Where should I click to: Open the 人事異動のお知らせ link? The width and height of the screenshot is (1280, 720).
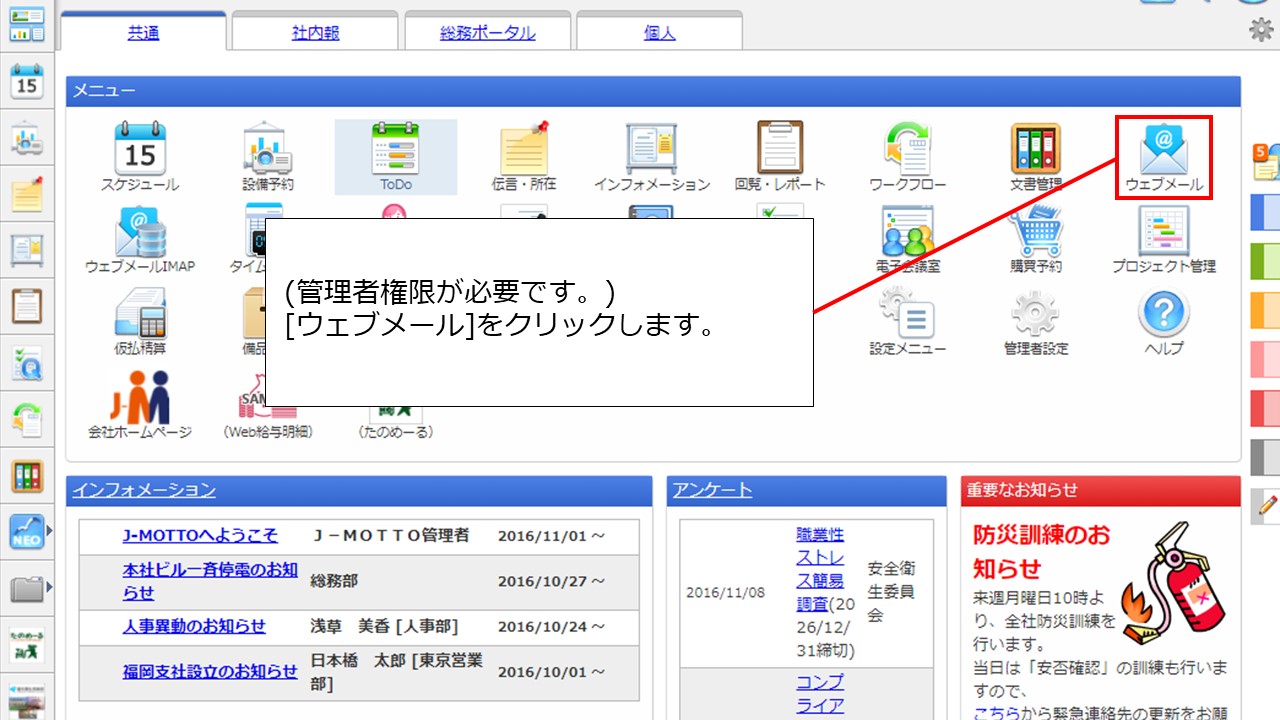194,626
